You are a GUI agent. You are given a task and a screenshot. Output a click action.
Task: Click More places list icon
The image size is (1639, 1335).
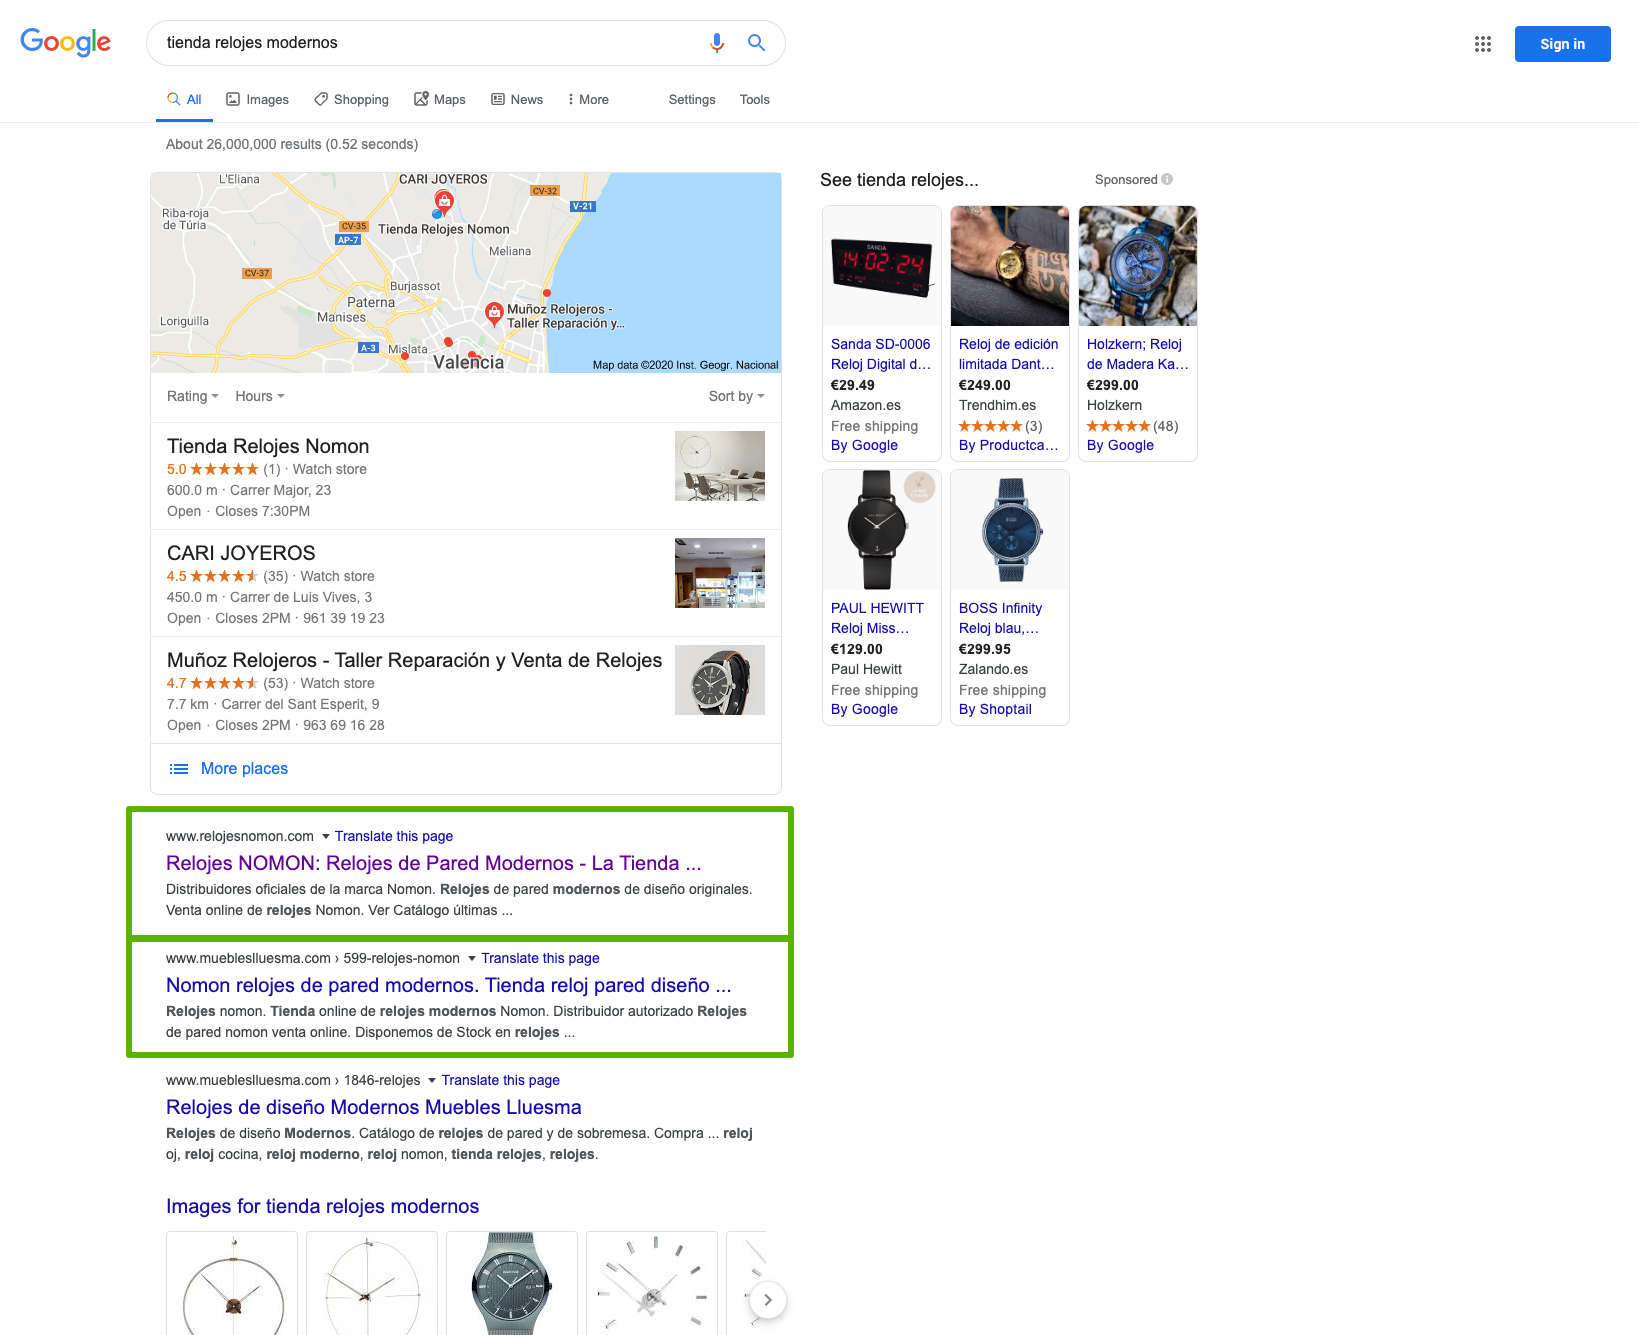[179, 769]
